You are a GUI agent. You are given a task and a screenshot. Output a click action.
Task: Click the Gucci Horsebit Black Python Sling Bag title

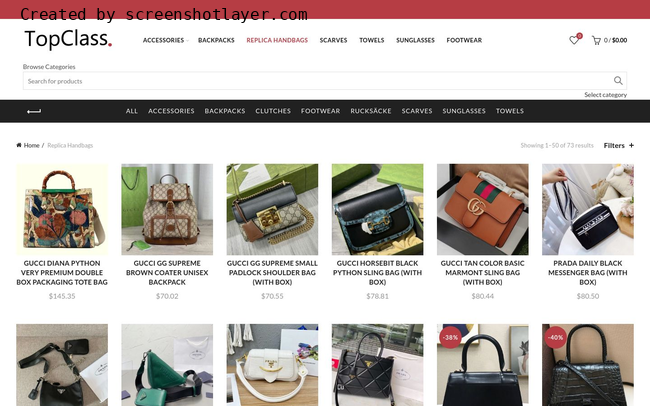click(x=377, y=272)
